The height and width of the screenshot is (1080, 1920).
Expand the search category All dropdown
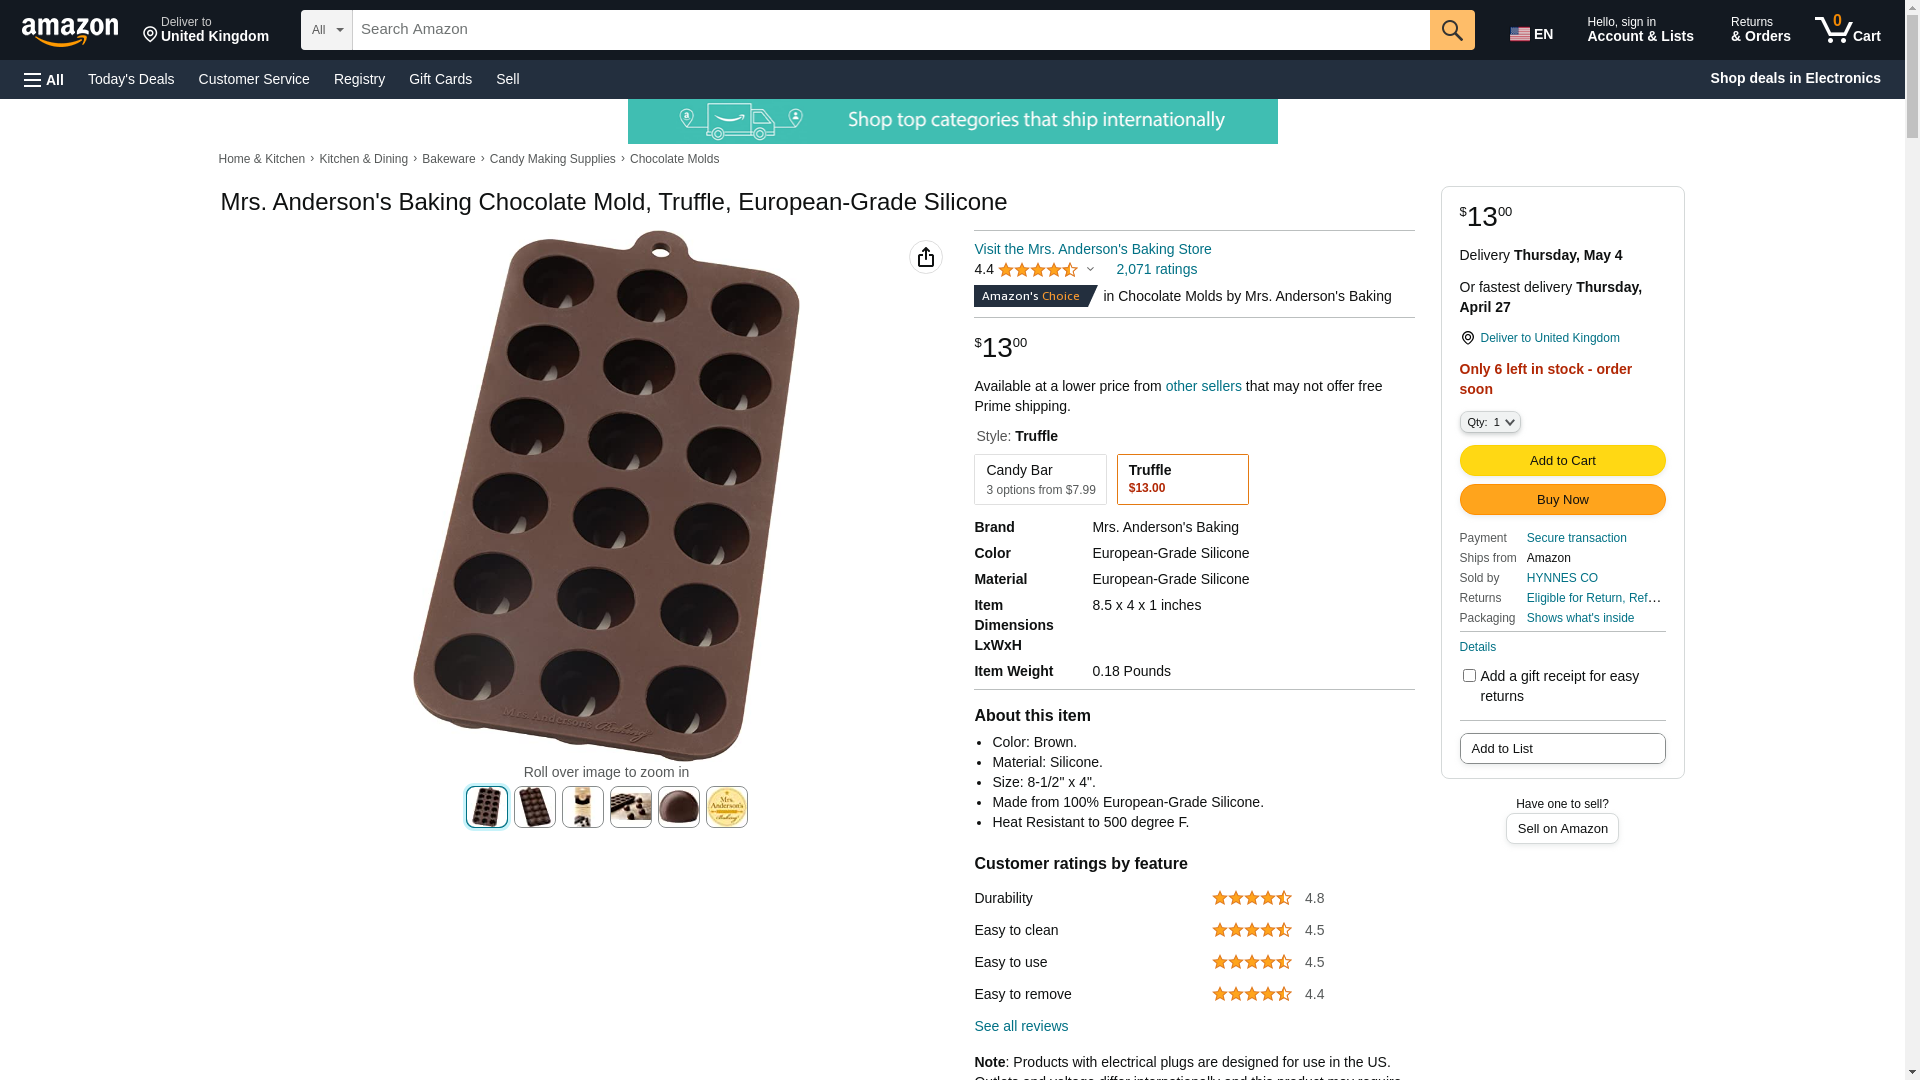326,30
